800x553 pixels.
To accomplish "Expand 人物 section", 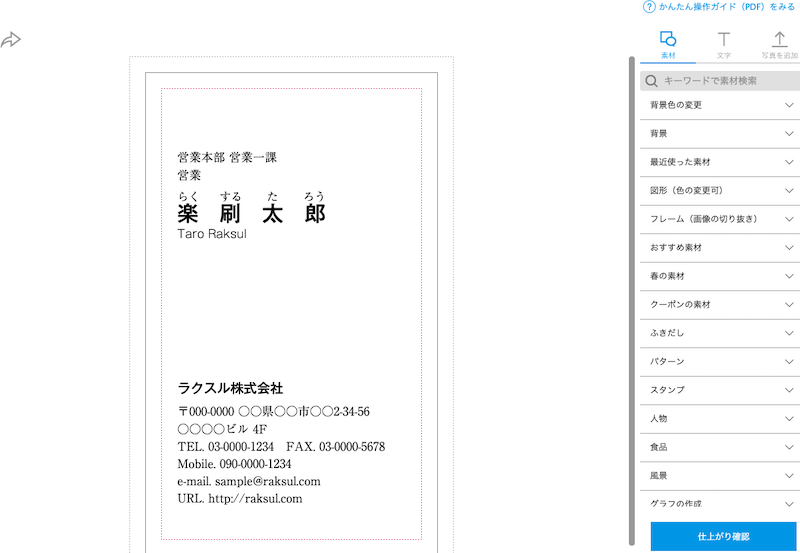I will point(720,419).
